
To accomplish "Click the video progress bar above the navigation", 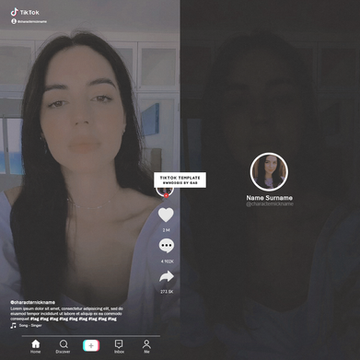I will [91, 336].
